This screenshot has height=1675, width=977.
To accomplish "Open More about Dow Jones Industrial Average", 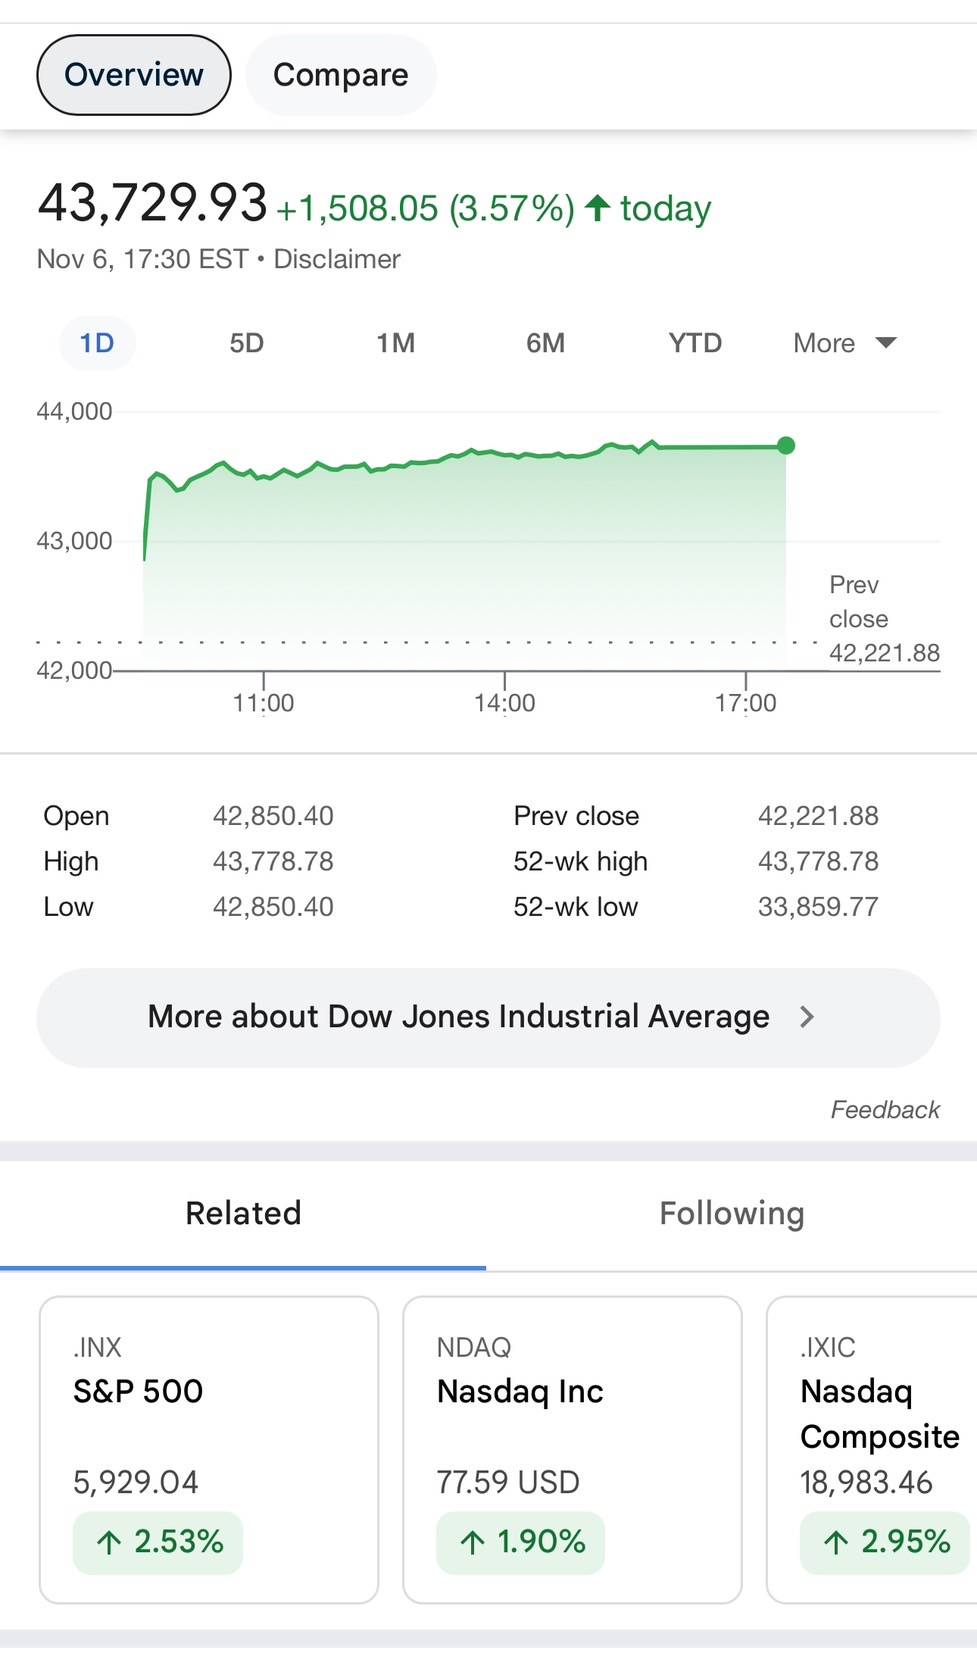I will (458, 1017).
